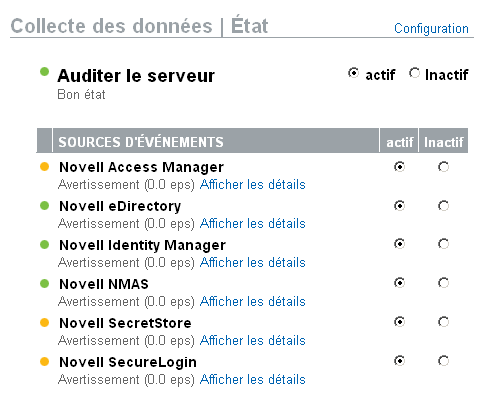This screenshot has width=489, height=416.
Task: Open Afficher les détails for Novell eDirectory
Action: pos(253,223)
